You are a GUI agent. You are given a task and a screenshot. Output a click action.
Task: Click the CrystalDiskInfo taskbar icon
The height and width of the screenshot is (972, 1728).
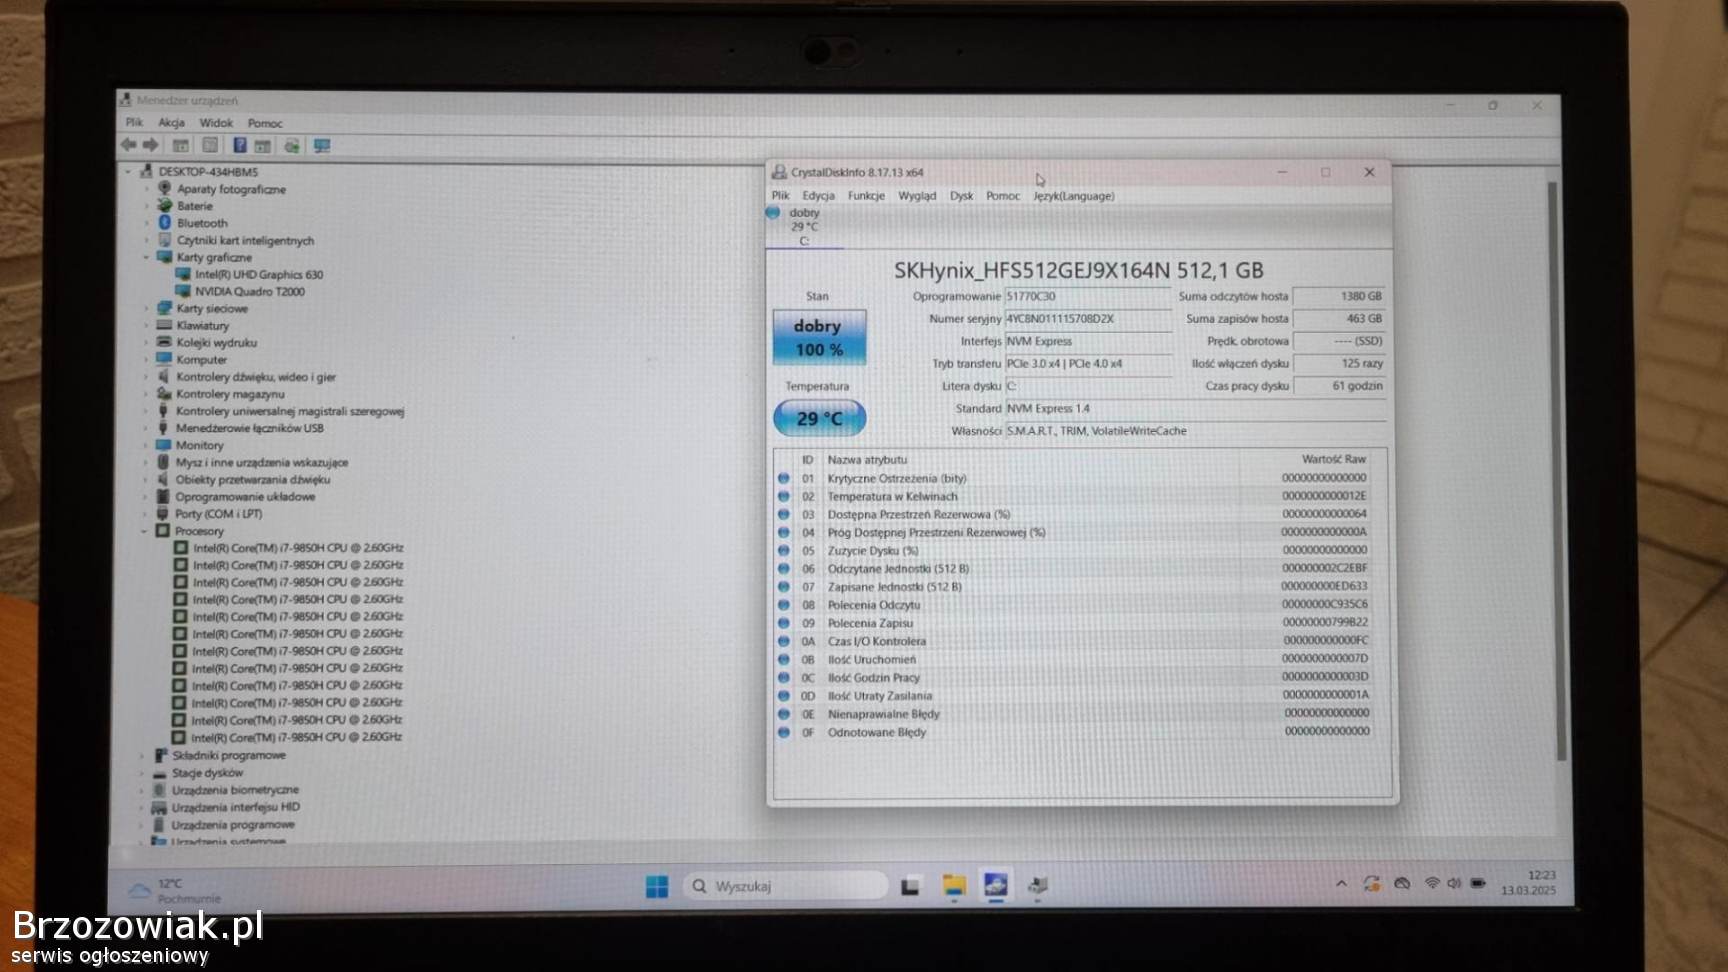pos(995,884)
